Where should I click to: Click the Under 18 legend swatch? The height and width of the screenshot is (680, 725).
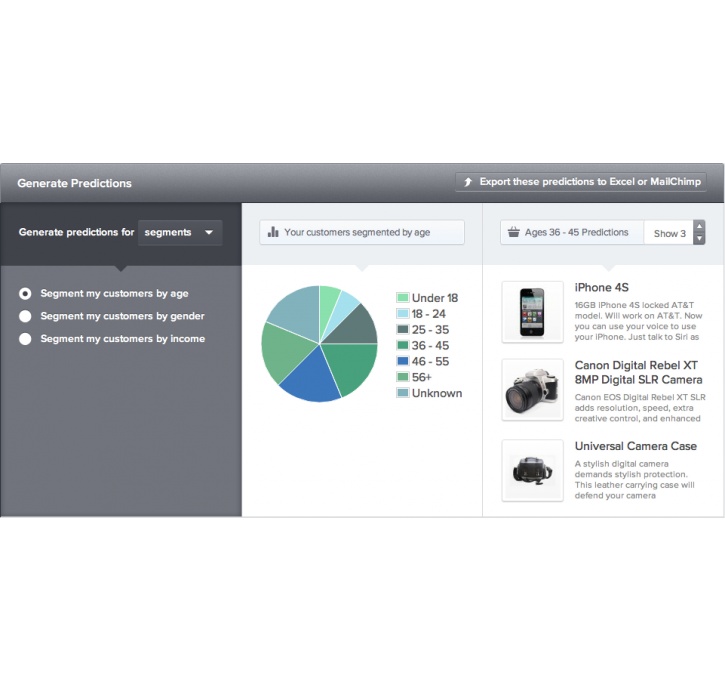tap(403, 298)
